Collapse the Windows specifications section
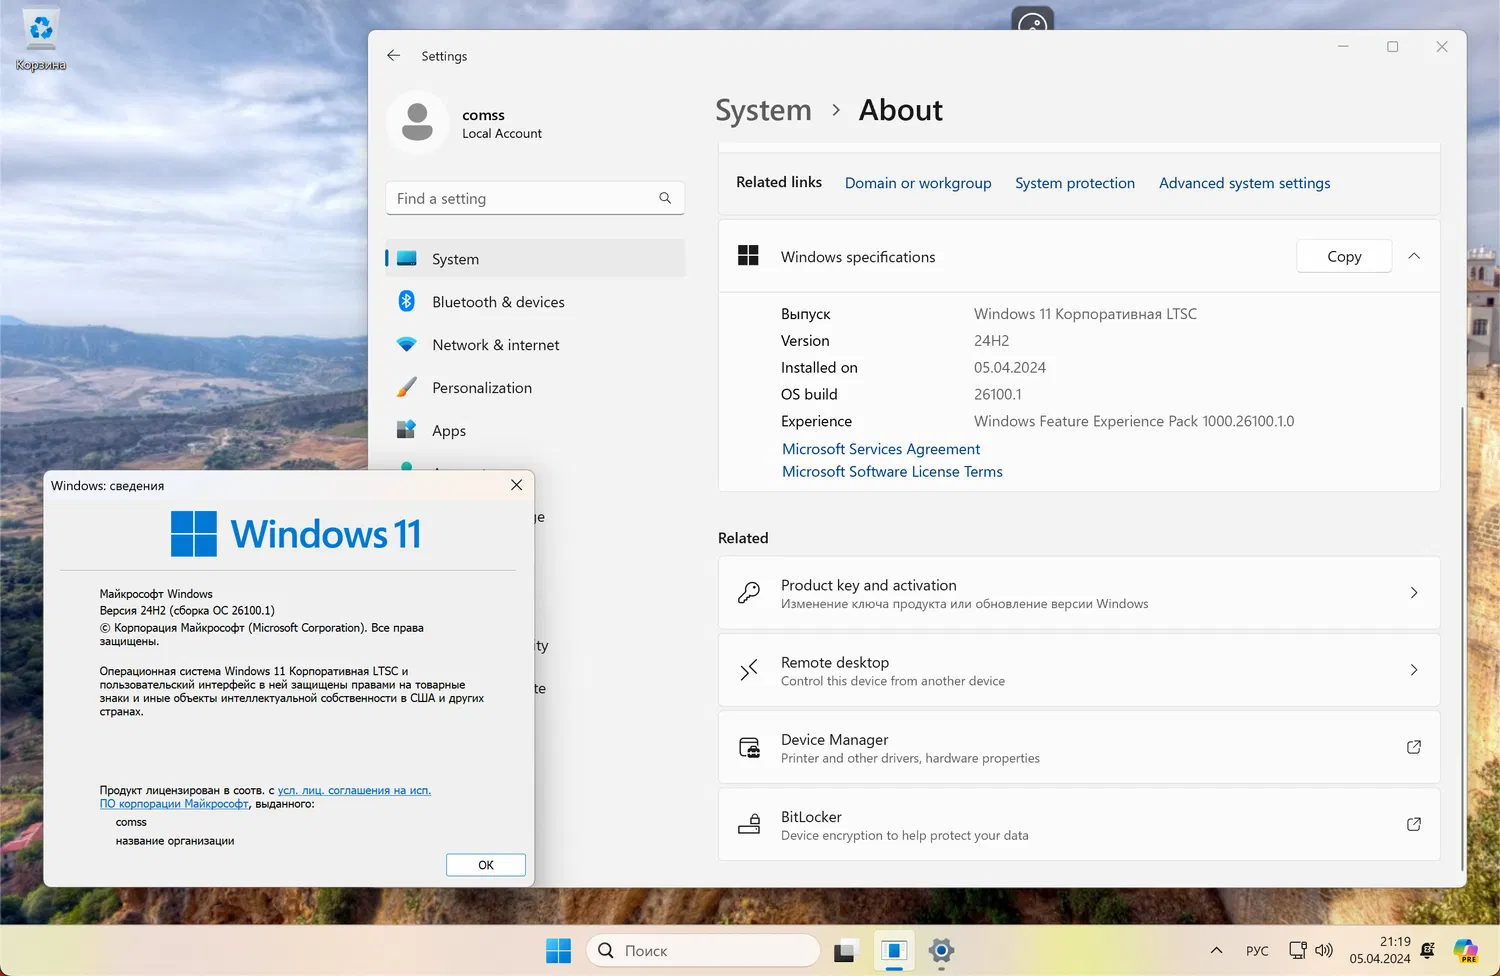This screenshot has height=976, width=1500. pos(1414,257)
